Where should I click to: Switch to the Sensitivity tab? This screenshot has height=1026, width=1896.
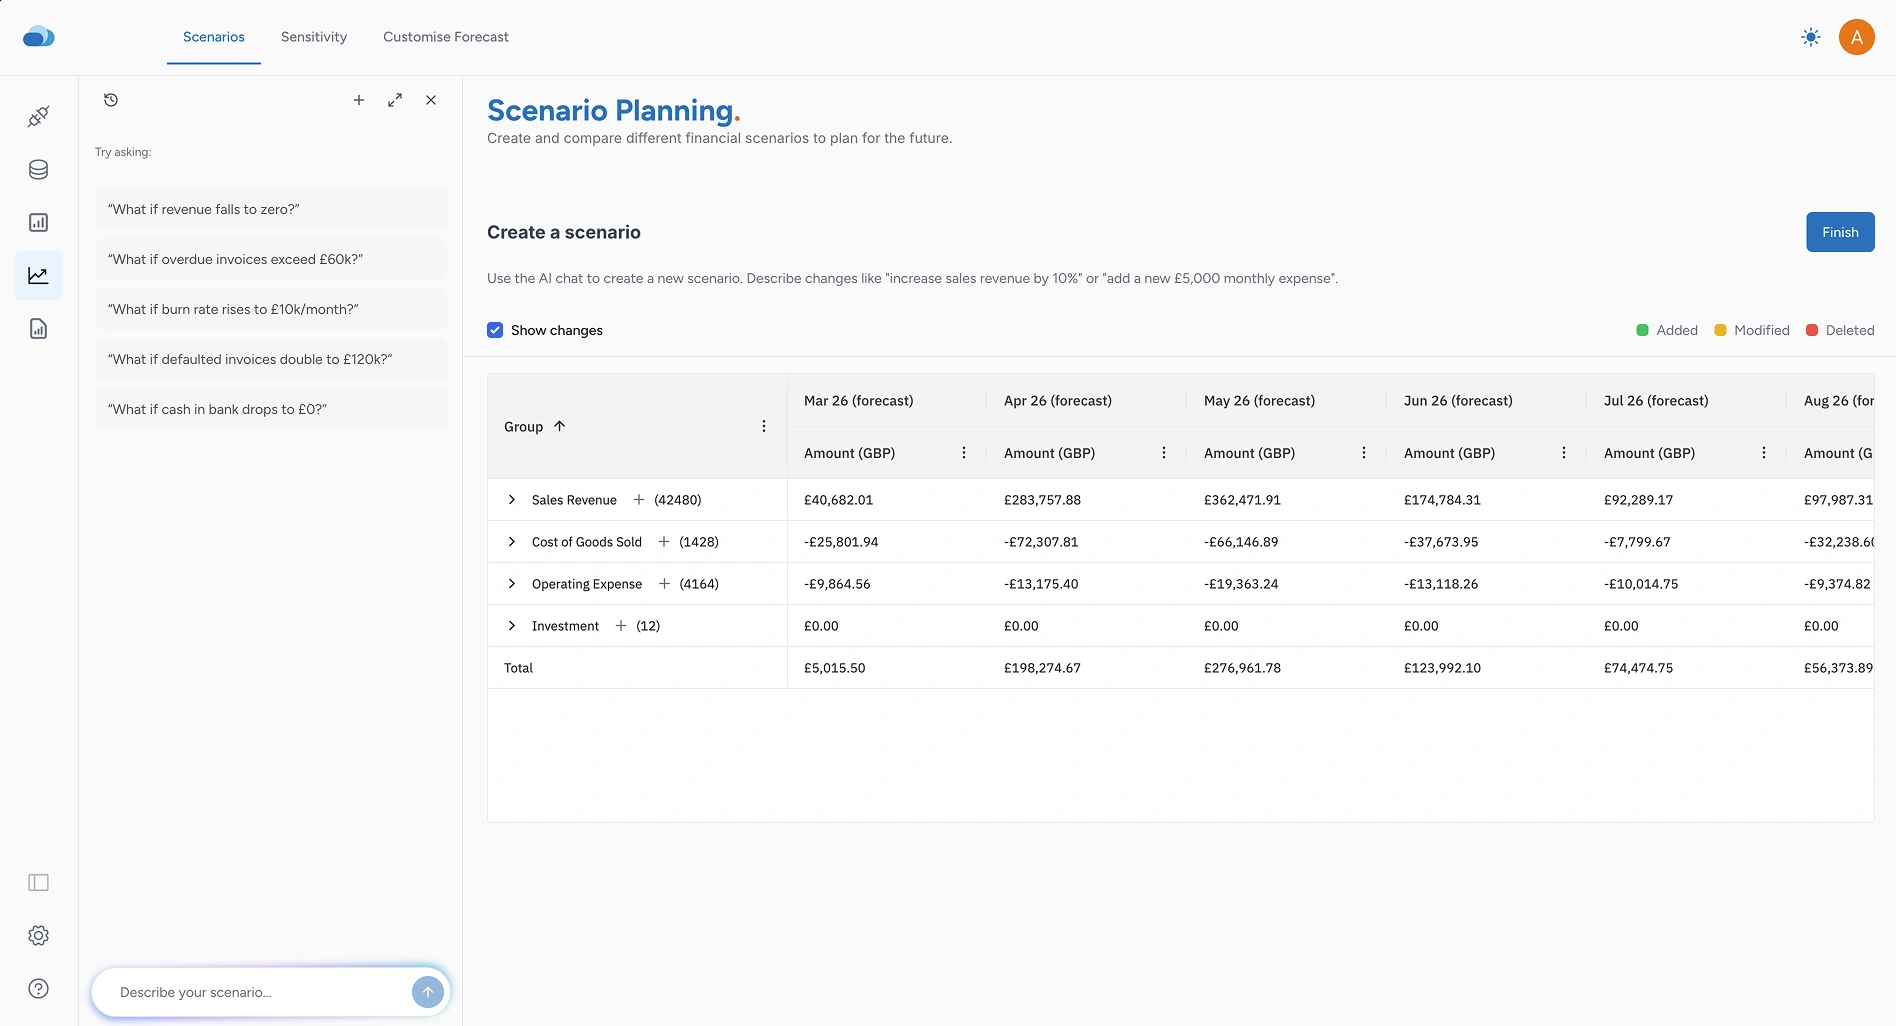[x=314, y=37]
